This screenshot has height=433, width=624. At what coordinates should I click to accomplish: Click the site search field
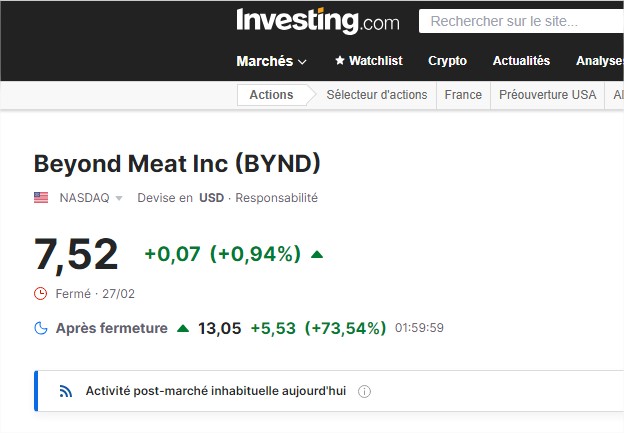(x=520, y=21)
